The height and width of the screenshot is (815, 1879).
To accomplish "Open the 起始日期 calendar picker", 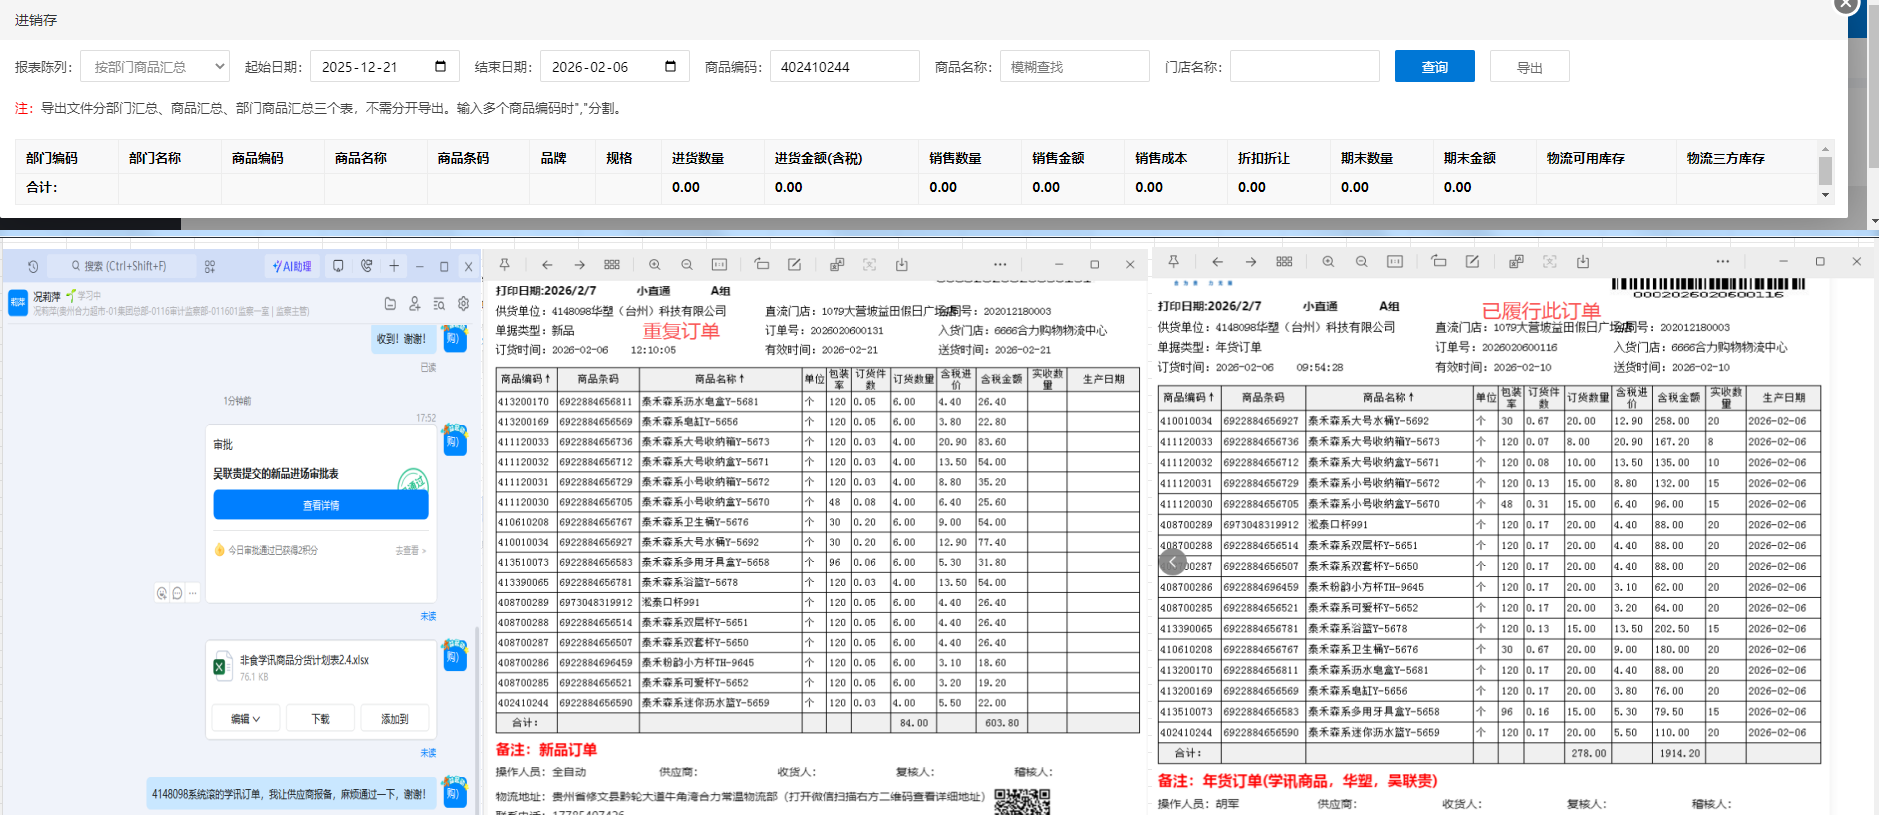I will [x=440, y=67].
